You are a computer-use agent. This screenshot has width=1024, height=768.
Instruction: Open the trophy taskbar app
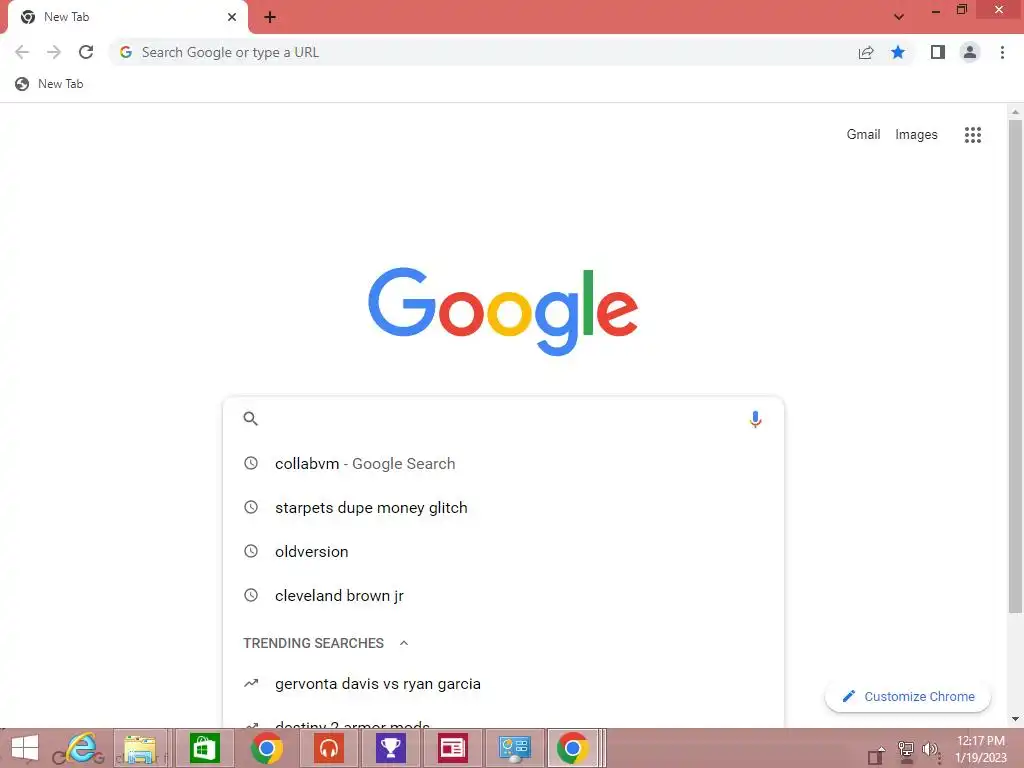click(391, 748)
